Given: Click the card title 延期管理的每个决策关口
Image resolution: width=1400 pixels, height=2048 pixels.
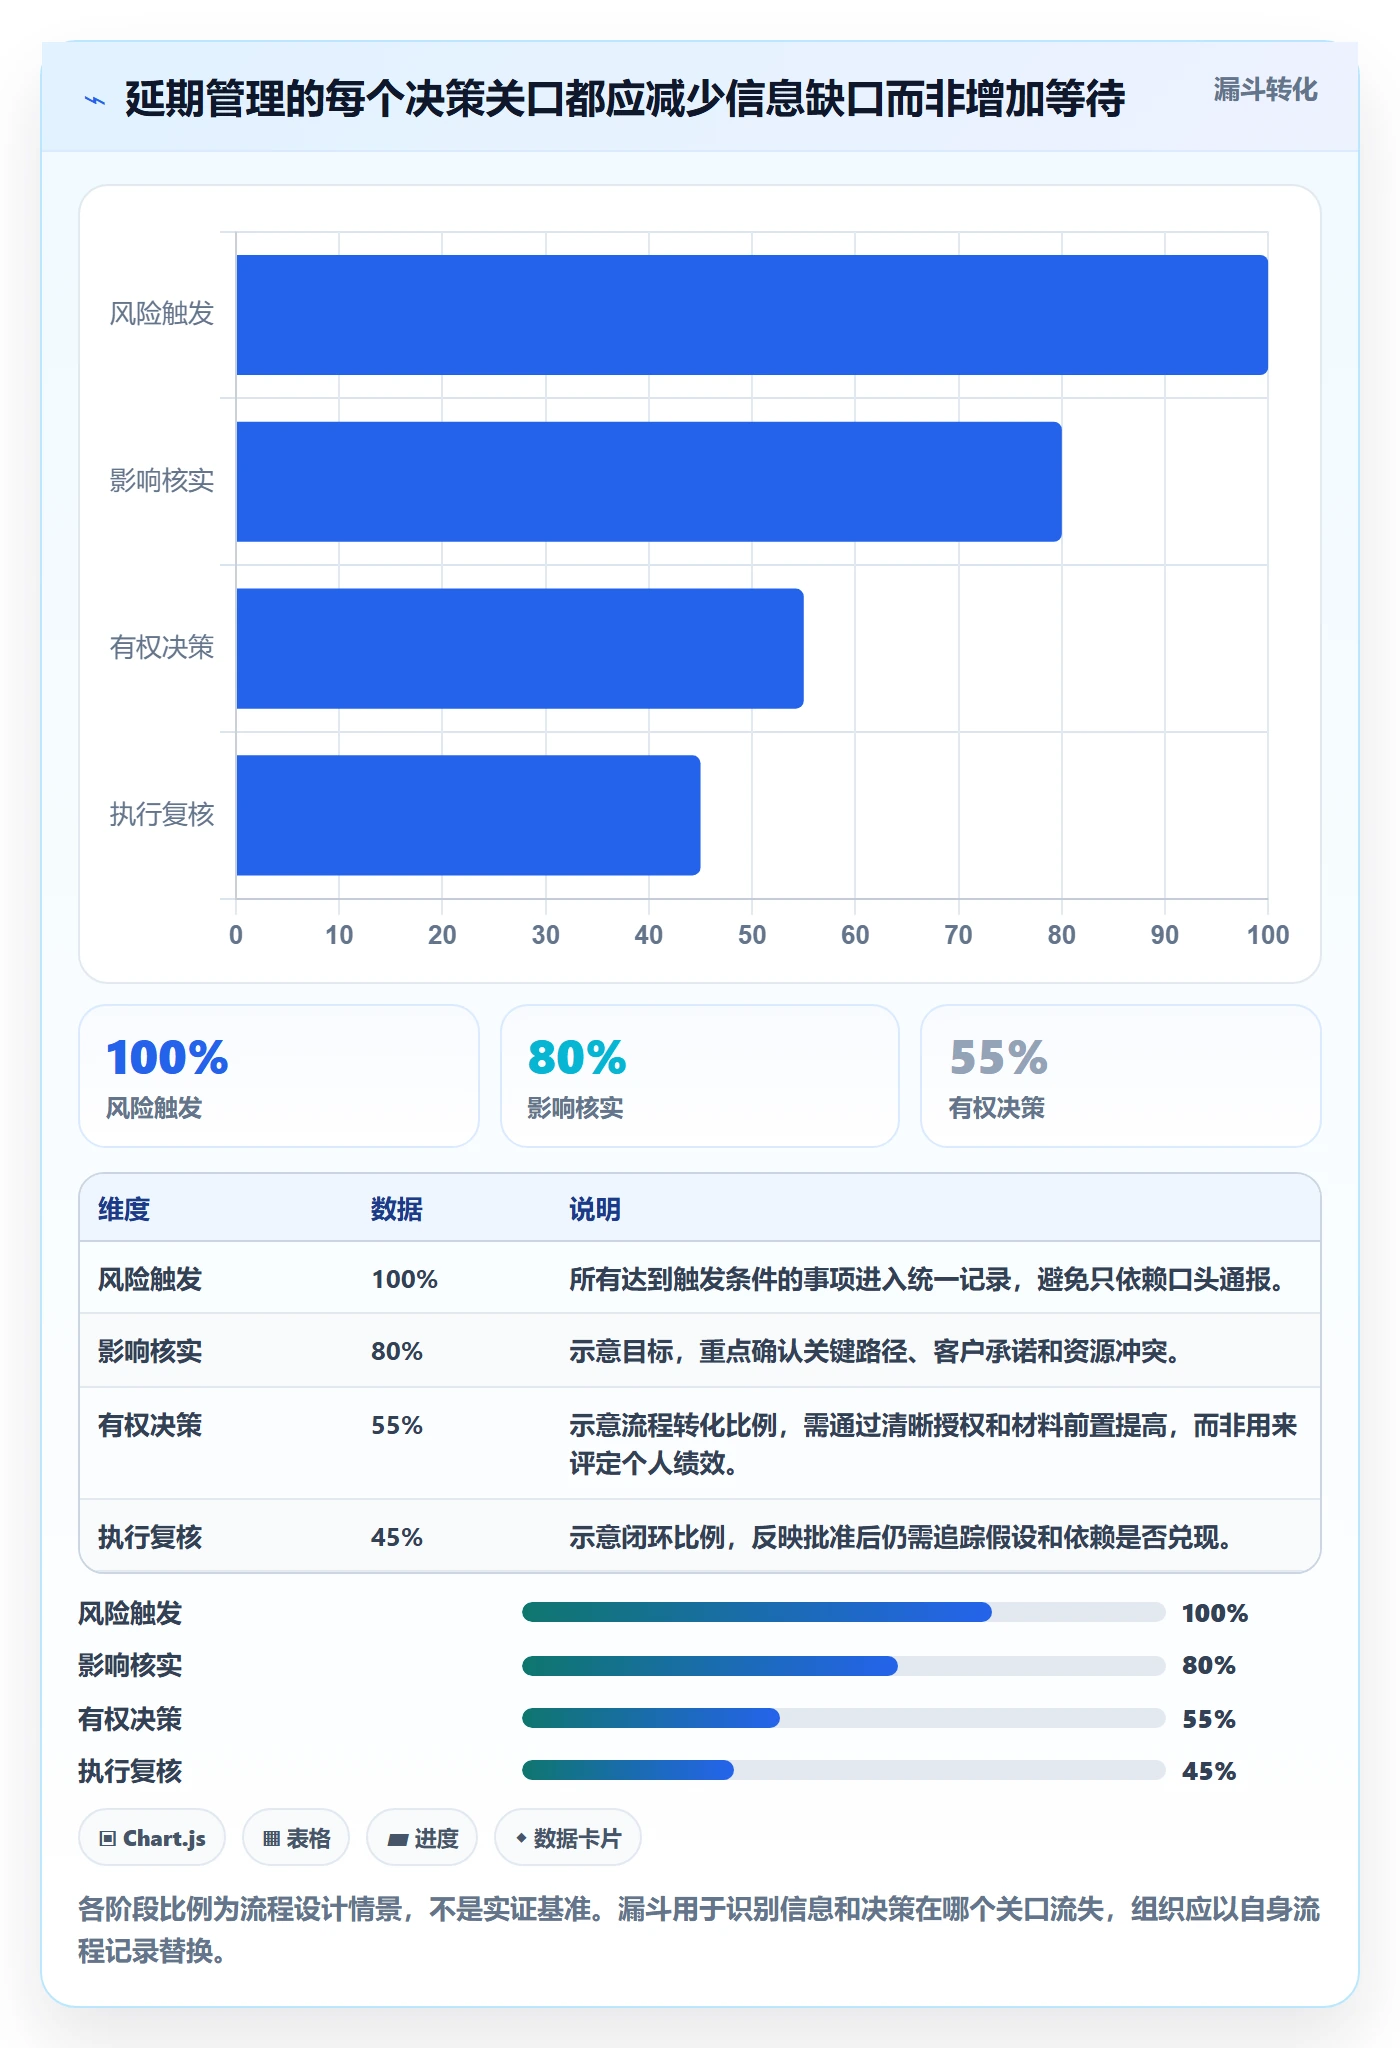Looking at the screenshot, I should [x=625, y=99].
